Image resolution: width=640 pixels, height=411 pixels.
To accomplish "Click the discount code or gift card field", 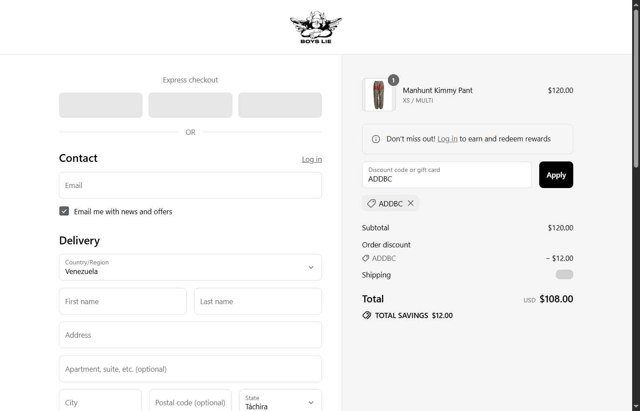I will 447,175.
